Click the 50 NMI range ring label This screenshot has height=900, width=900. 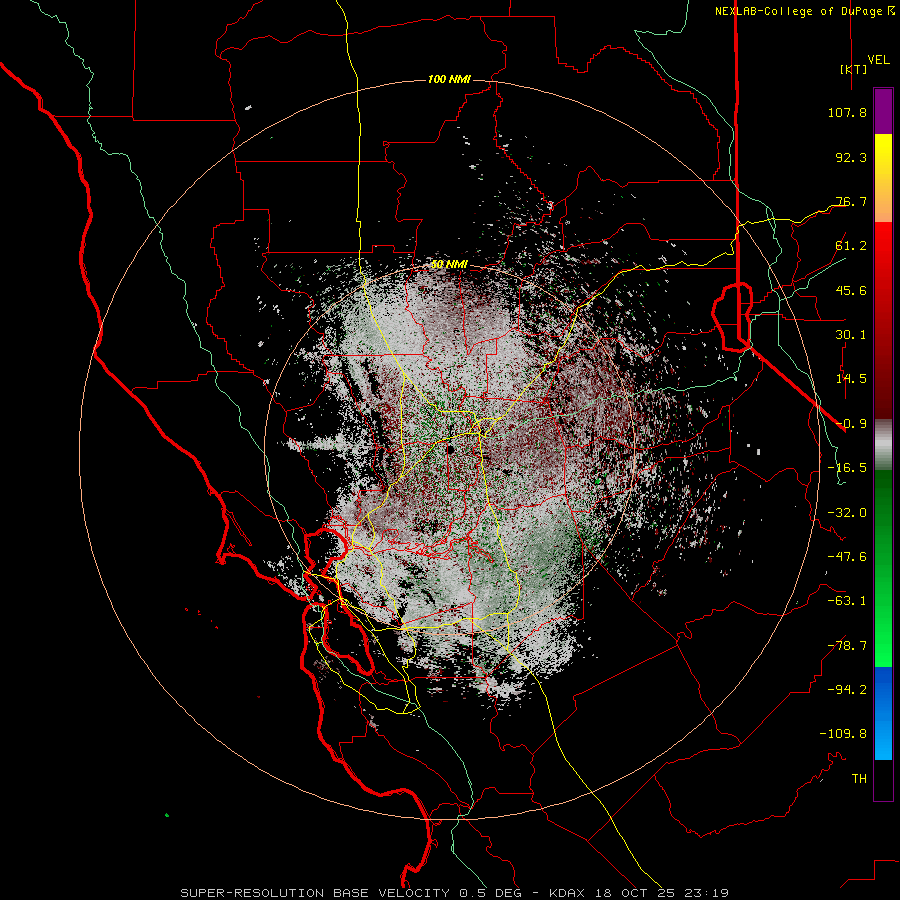(449, 265)
